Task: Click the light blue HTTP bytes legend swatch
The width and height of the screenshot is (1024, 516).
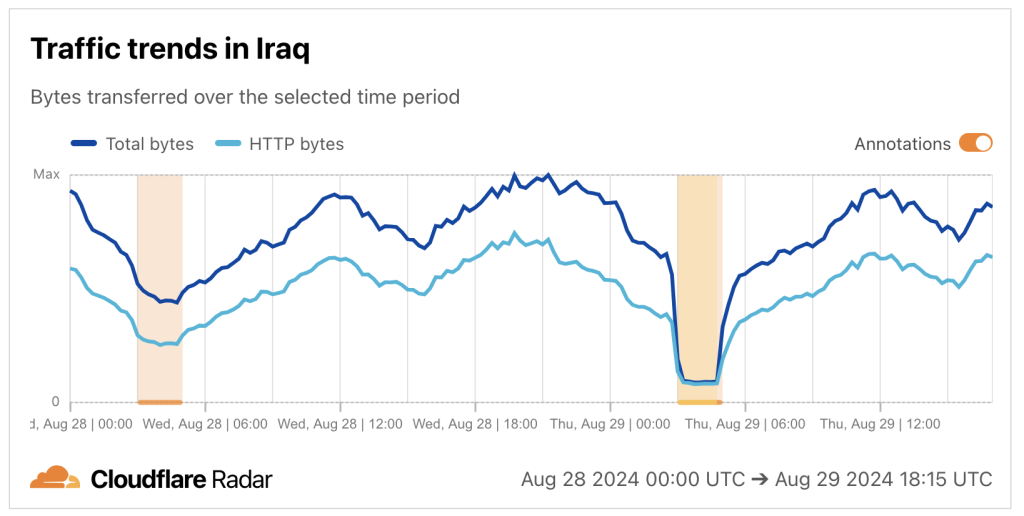Action: pyautogui.click(x=229, y=144)
